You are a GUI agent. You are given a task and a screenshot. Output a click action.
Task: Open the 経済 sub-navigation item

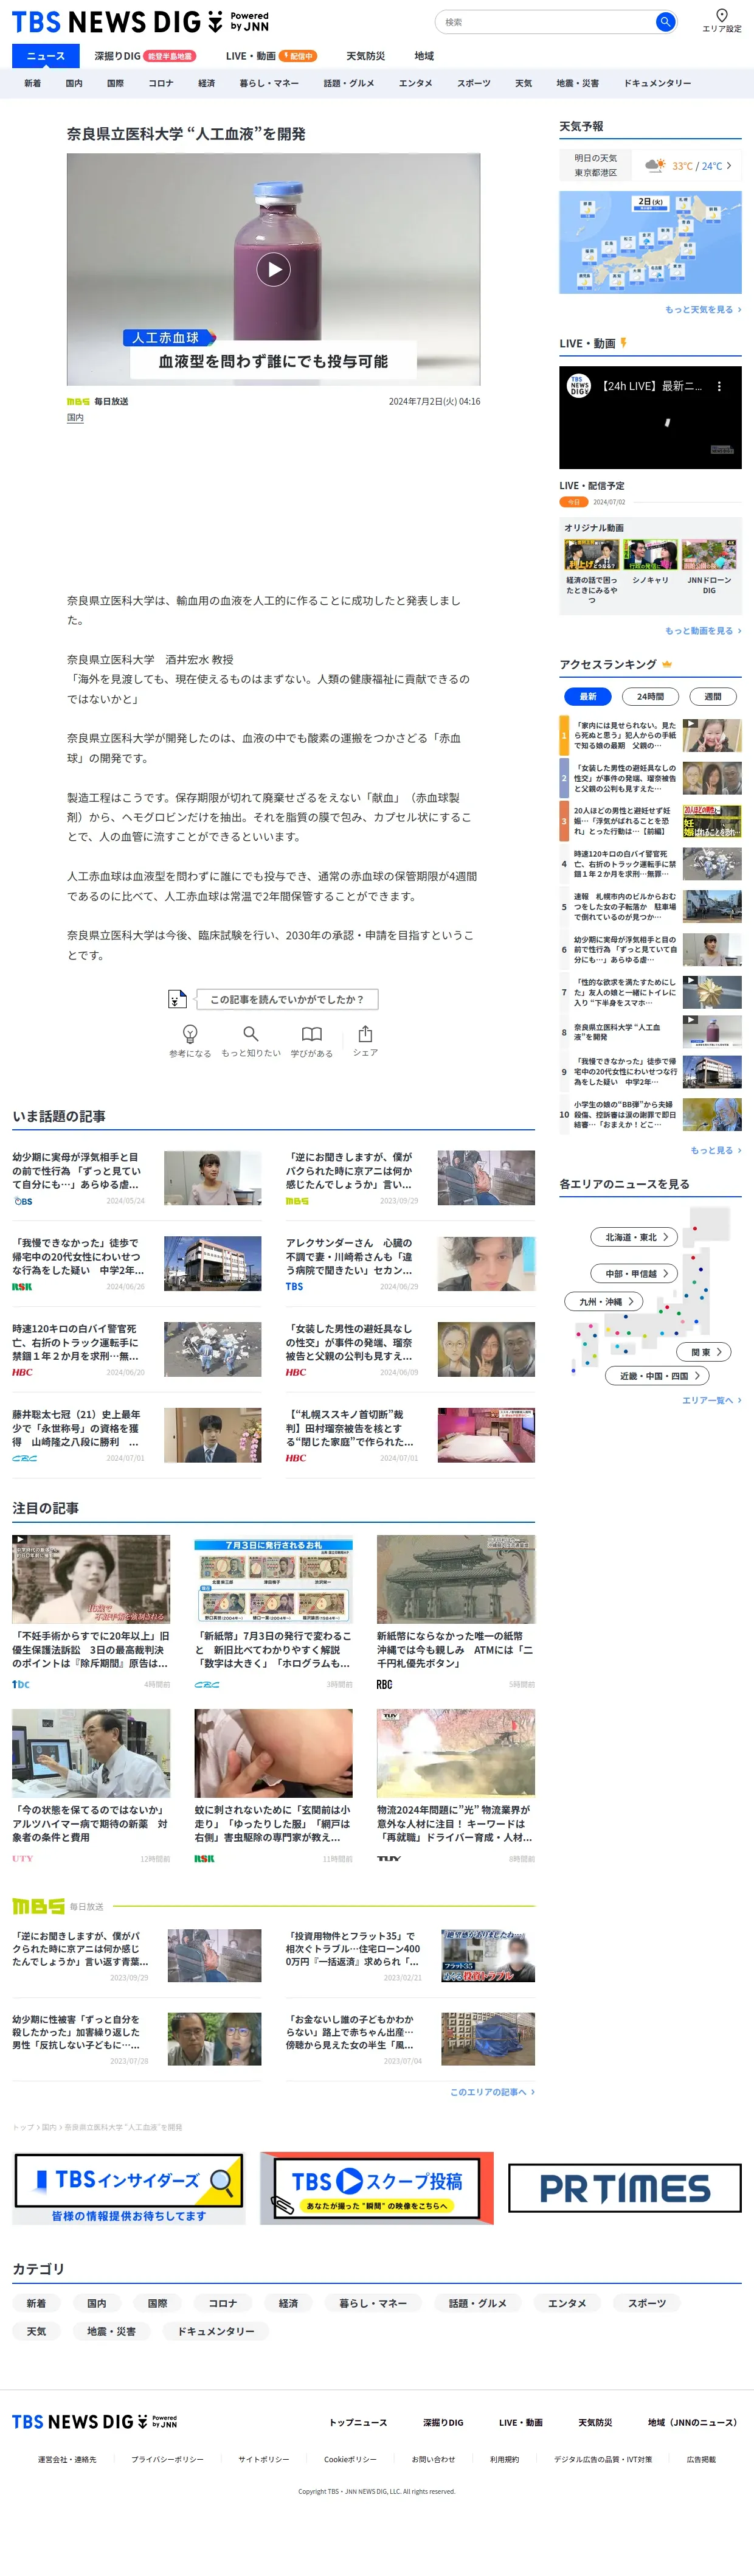tap(206, 84)
